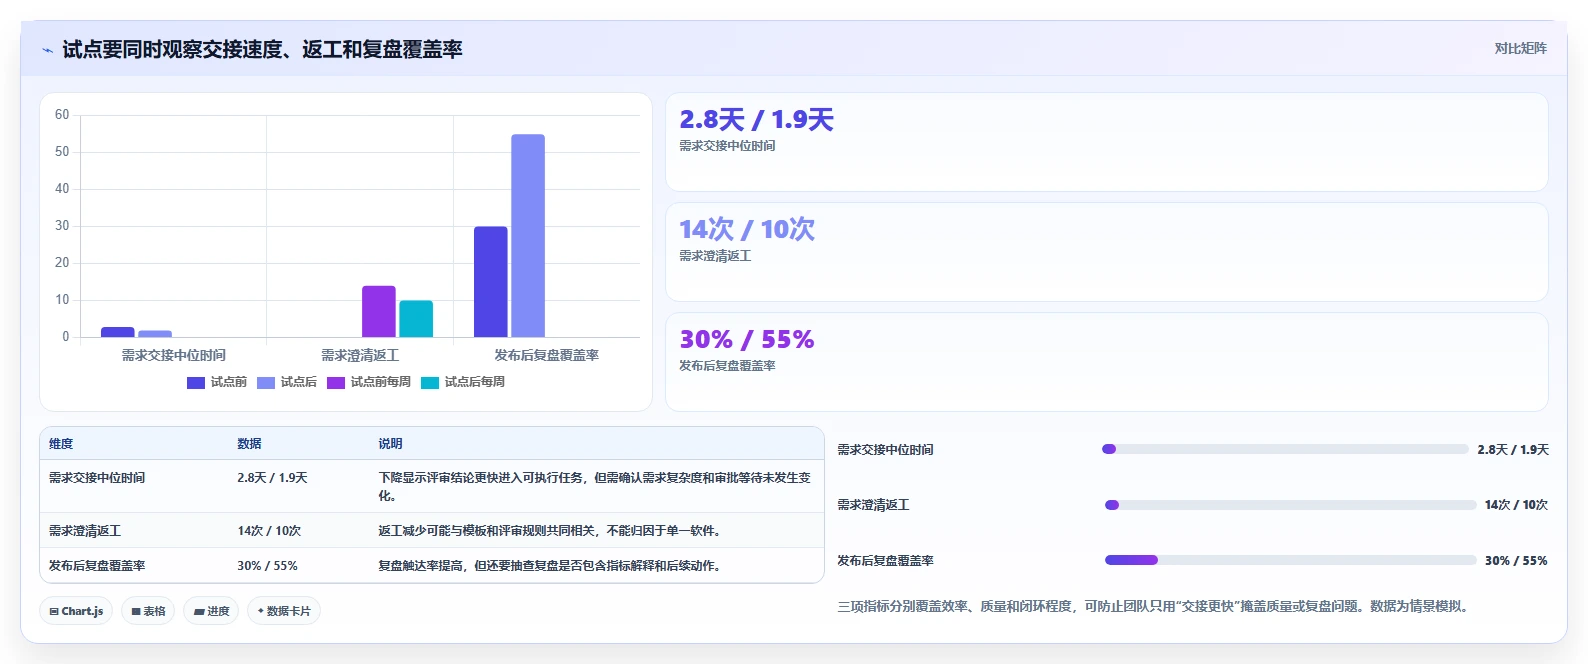Image resolution: width=1588 pixels, height=664 pixels.
Task: Click the 表格 tag chip
Action: [149, 611]
